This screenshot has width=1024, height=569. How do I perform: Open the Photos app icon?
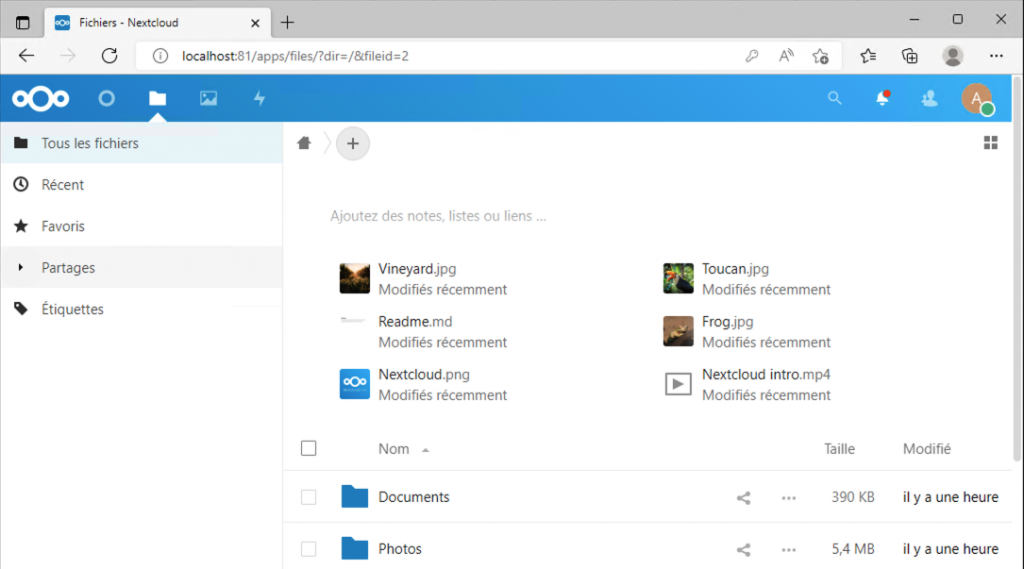tap(208, 98)
